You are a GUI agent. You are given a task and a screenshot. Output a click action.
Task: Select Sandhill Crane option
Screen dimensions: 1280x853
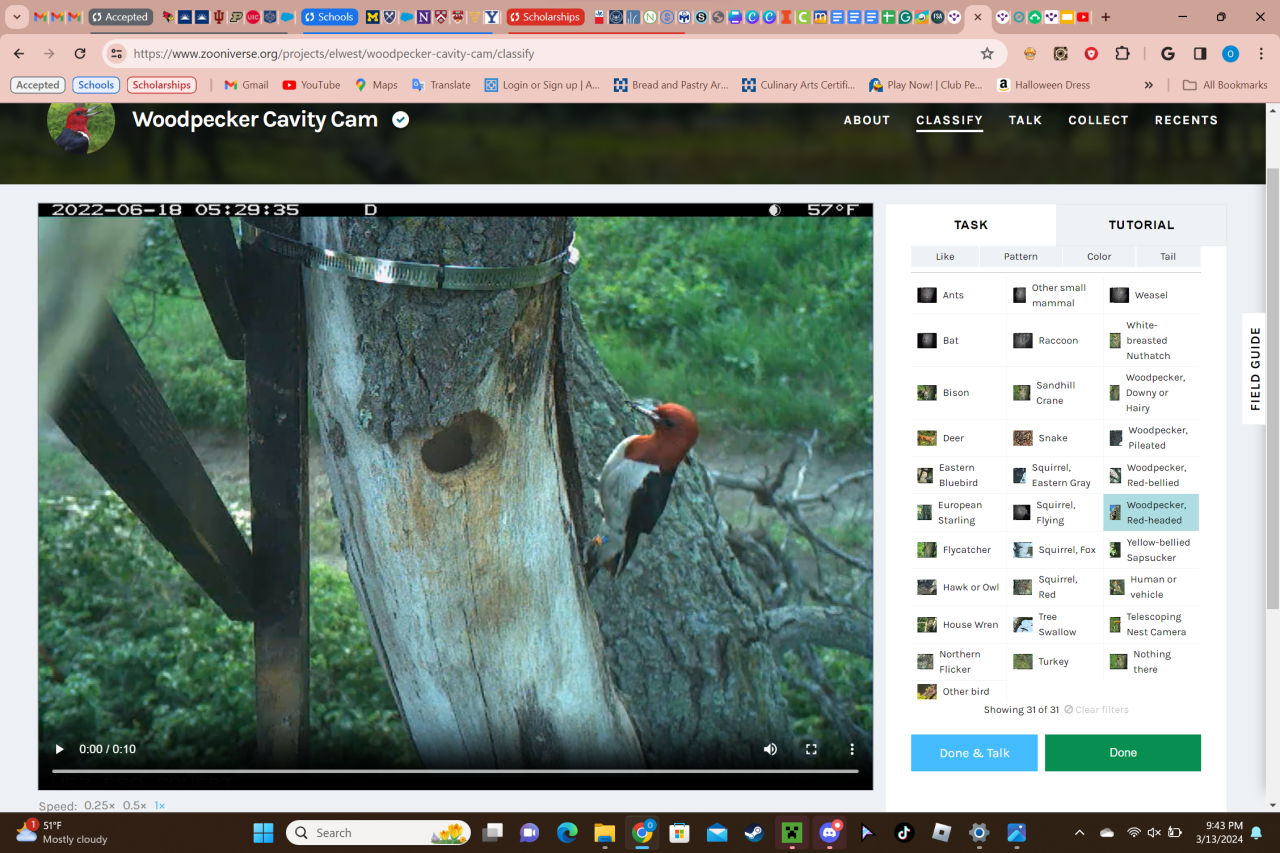1055,393
